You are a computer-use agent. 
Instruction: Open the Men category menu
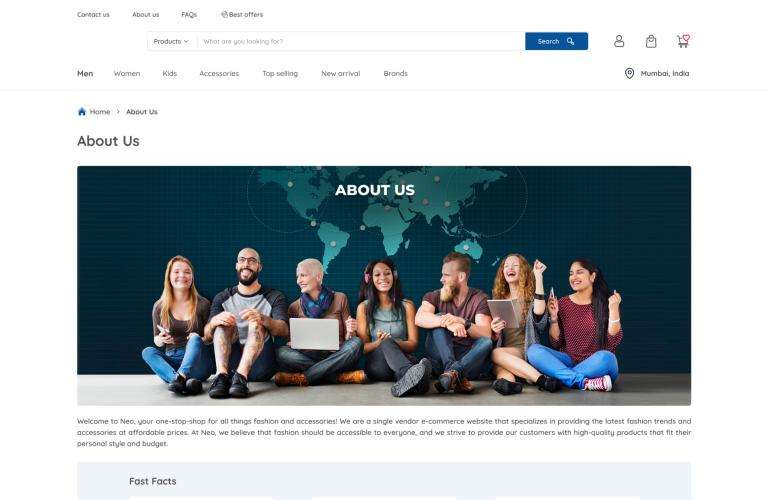point(85,73)
